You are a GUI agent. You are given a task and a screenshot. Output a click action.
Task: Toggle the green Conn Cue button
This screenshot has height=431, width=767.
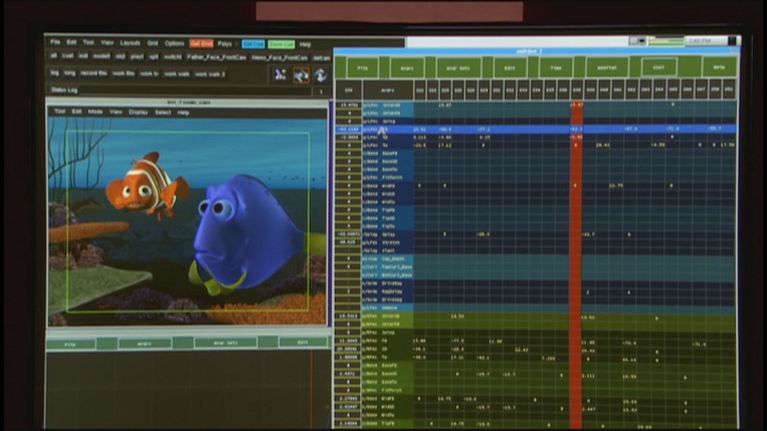pyautogui.click(x=280, y=44)
